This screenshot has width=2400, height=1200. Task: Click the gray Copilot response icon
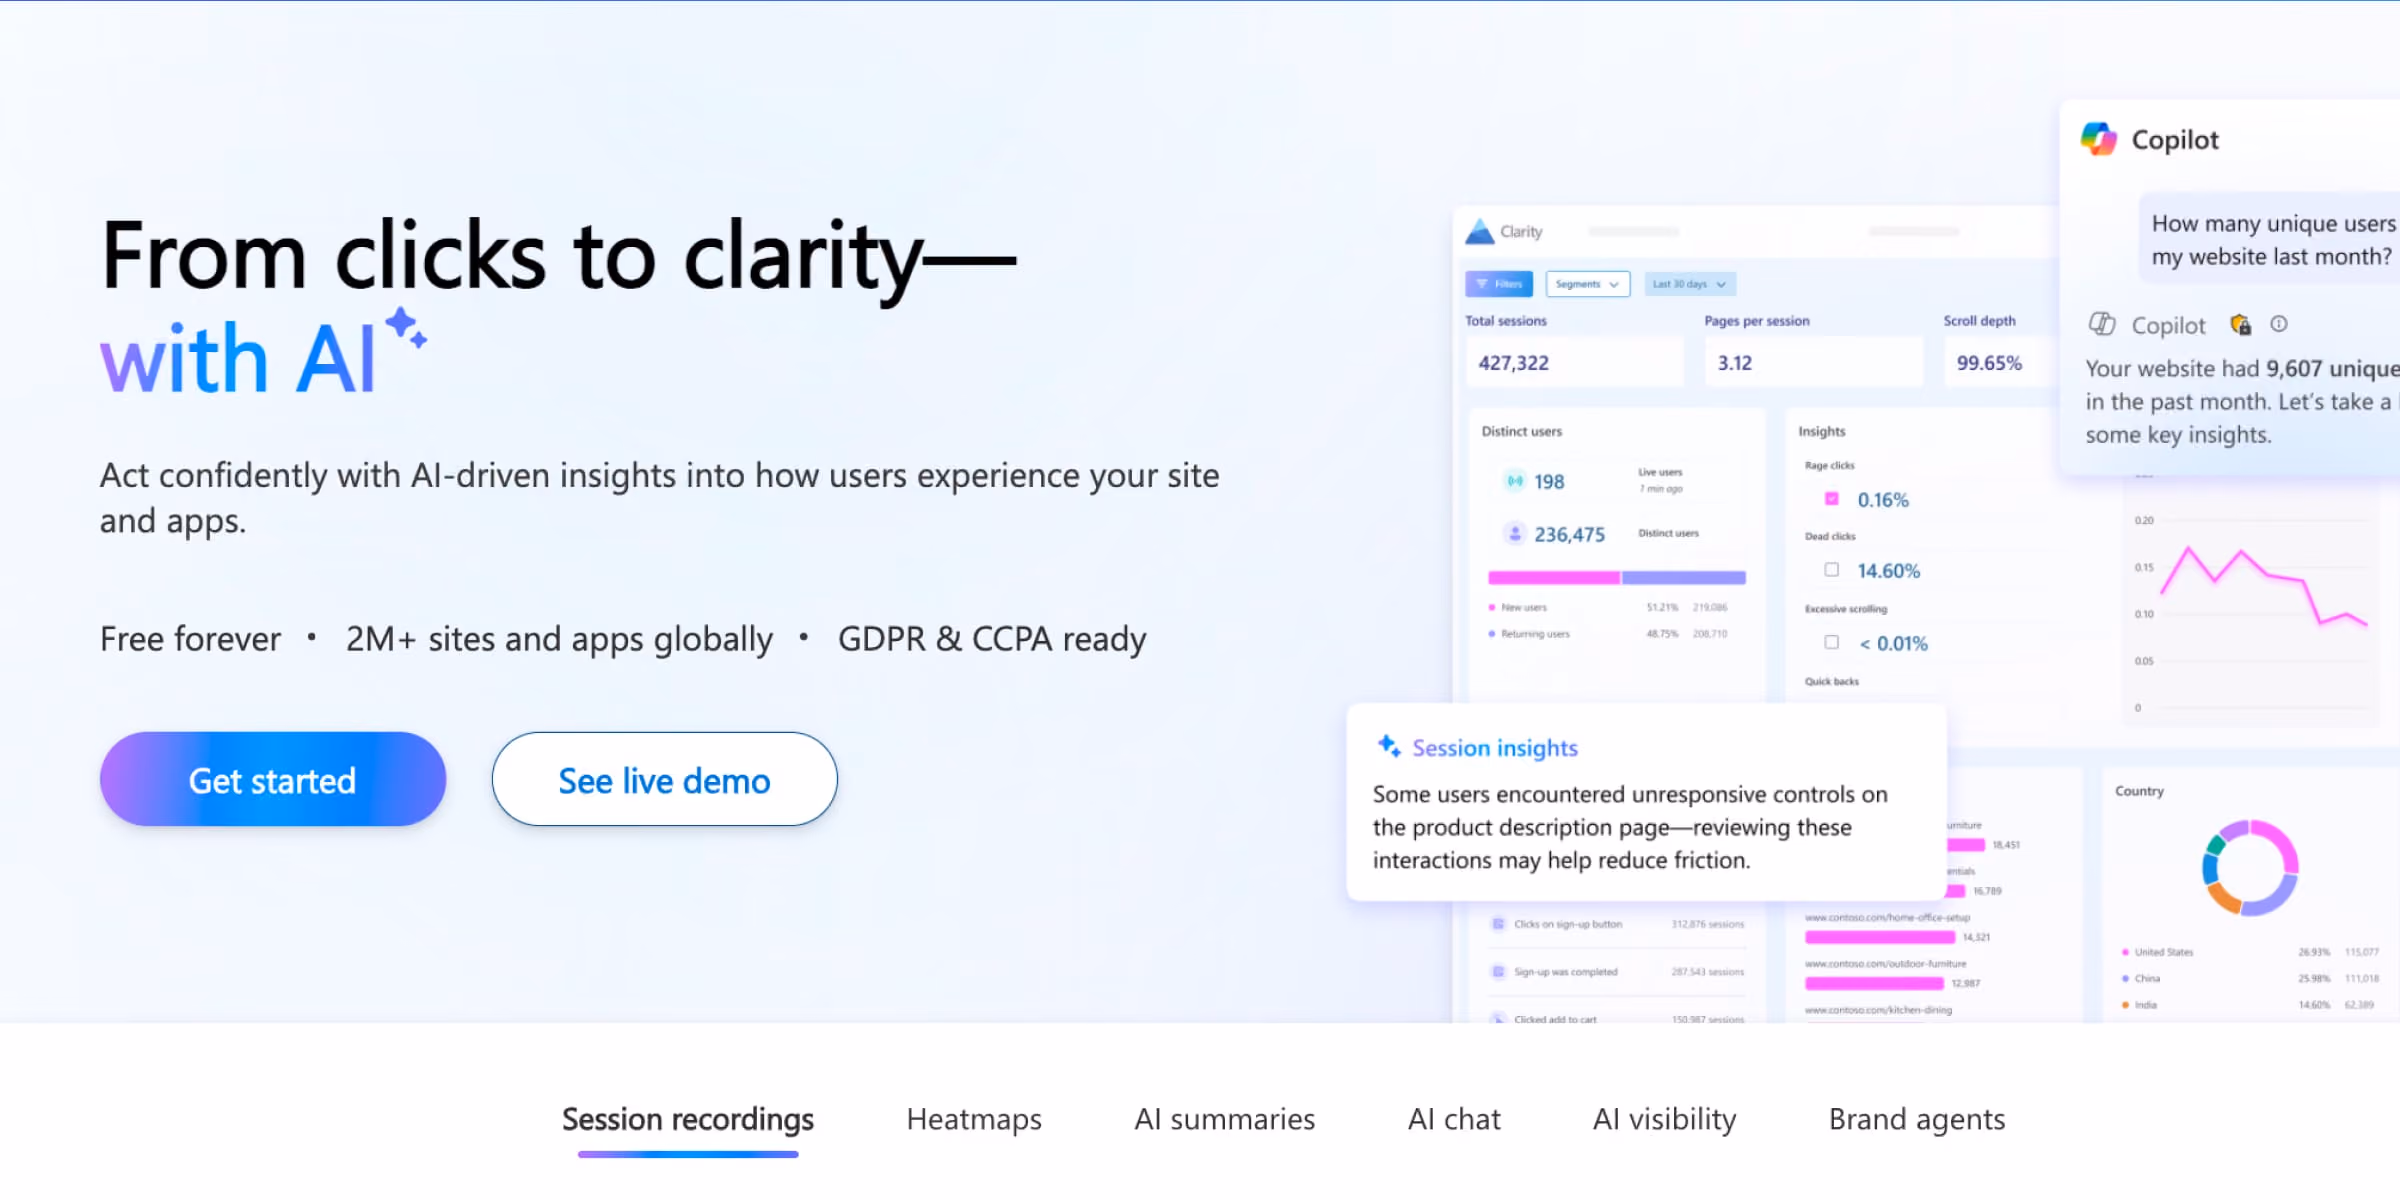click(x=2102, y=324)
